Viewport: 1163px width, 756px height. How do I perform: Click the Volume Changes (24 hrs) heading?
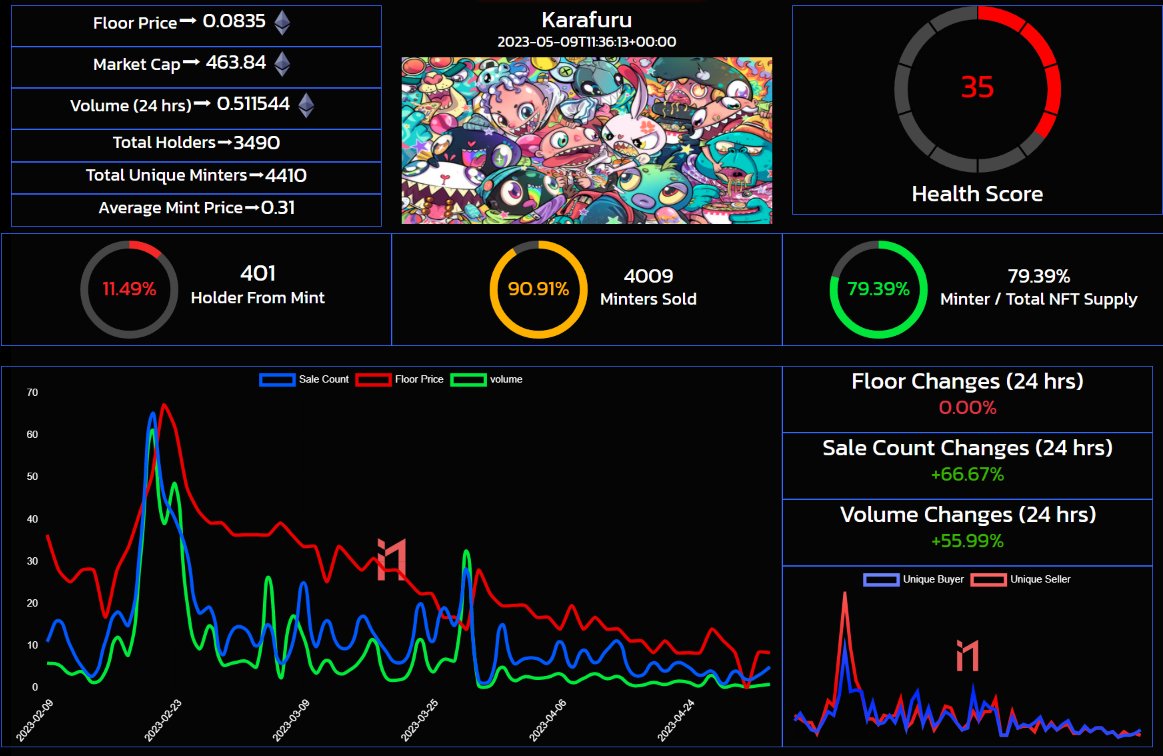click(967, 515)
